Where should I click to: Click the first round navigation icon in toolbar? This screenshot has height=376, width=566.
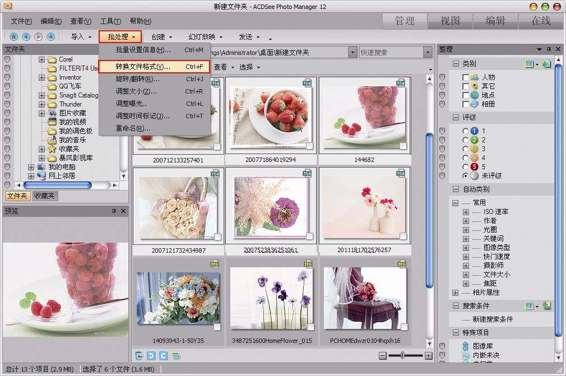pos(14,36)
